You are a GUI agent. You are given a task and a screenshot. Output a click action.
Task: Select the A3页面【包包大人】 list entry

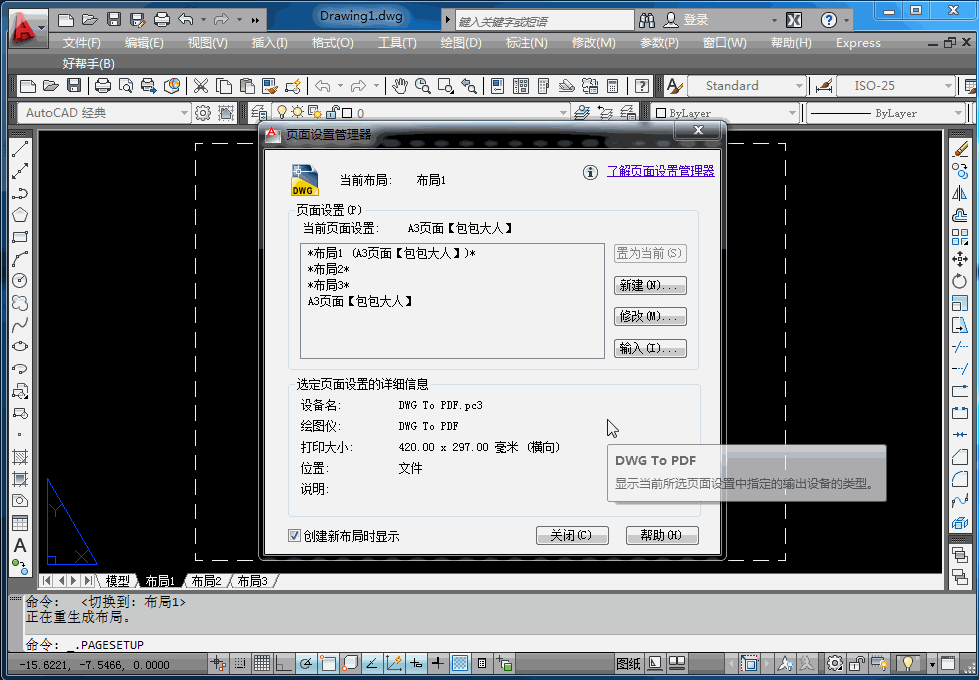tap(360, 302)
